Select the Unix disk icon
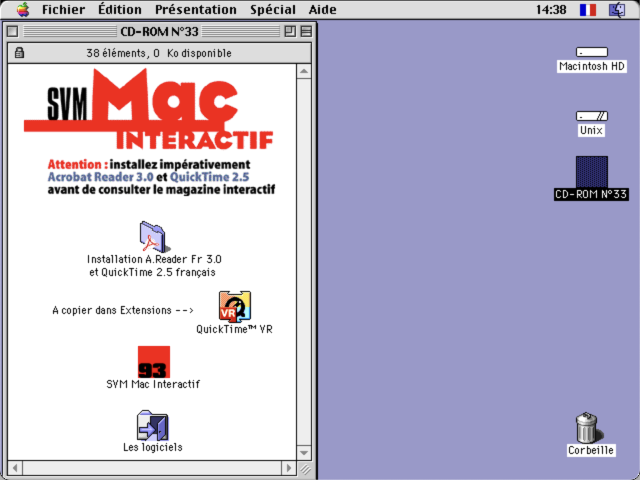The image size is (640, 480). [x=591, y=116]
